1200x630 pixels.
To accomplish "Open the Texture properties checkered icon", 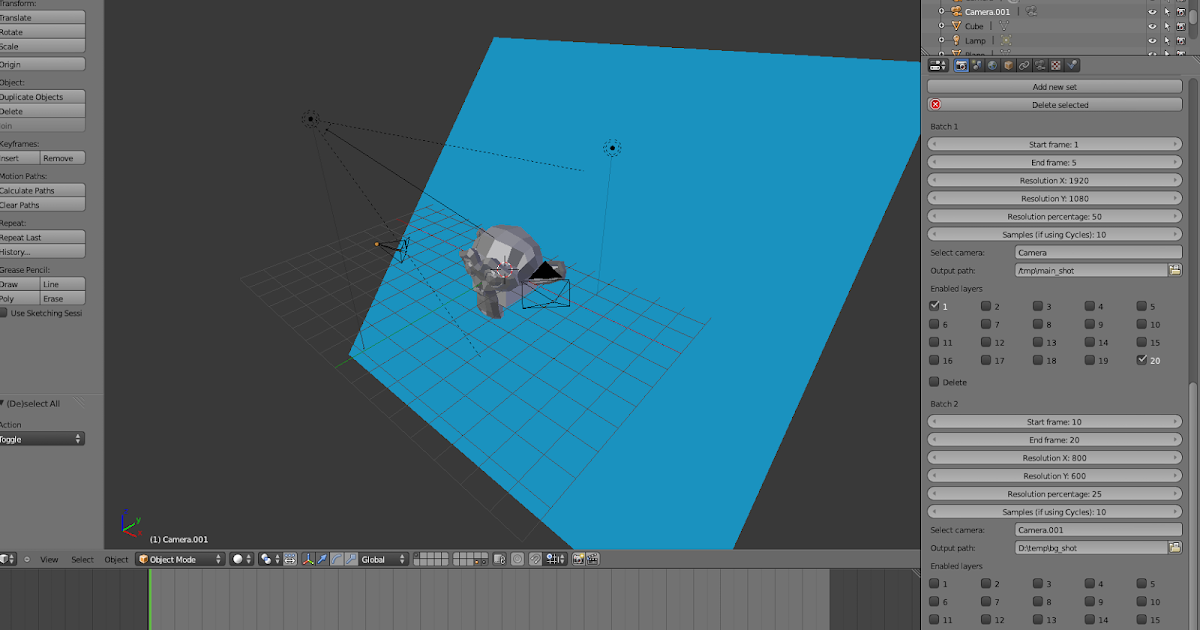I will [x=1056, y=64].
